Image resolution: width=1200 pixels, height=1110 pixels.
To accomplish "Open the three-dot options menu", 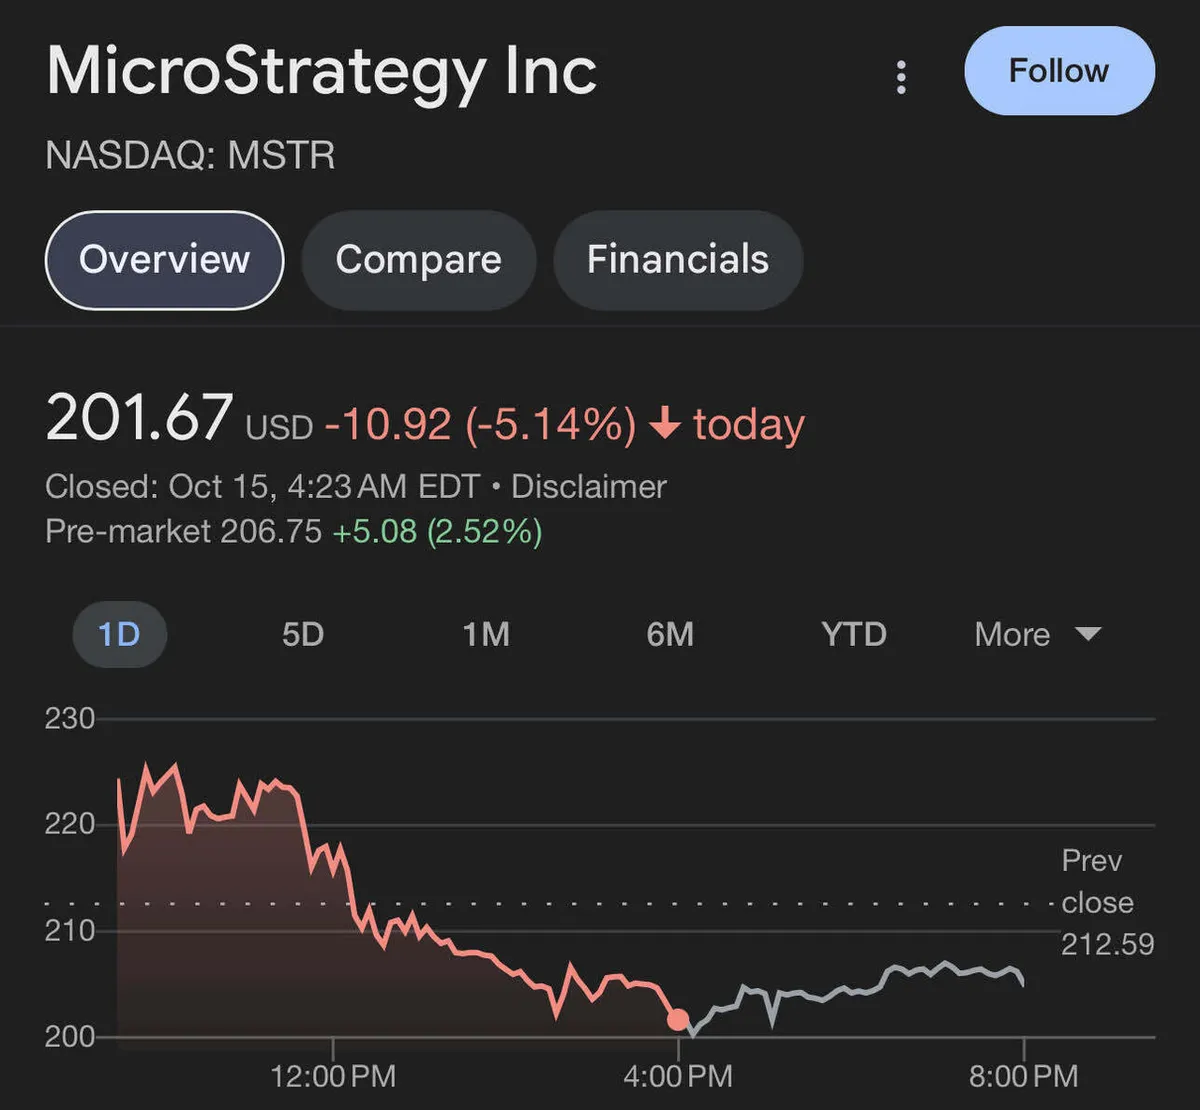I will (901, 77).
